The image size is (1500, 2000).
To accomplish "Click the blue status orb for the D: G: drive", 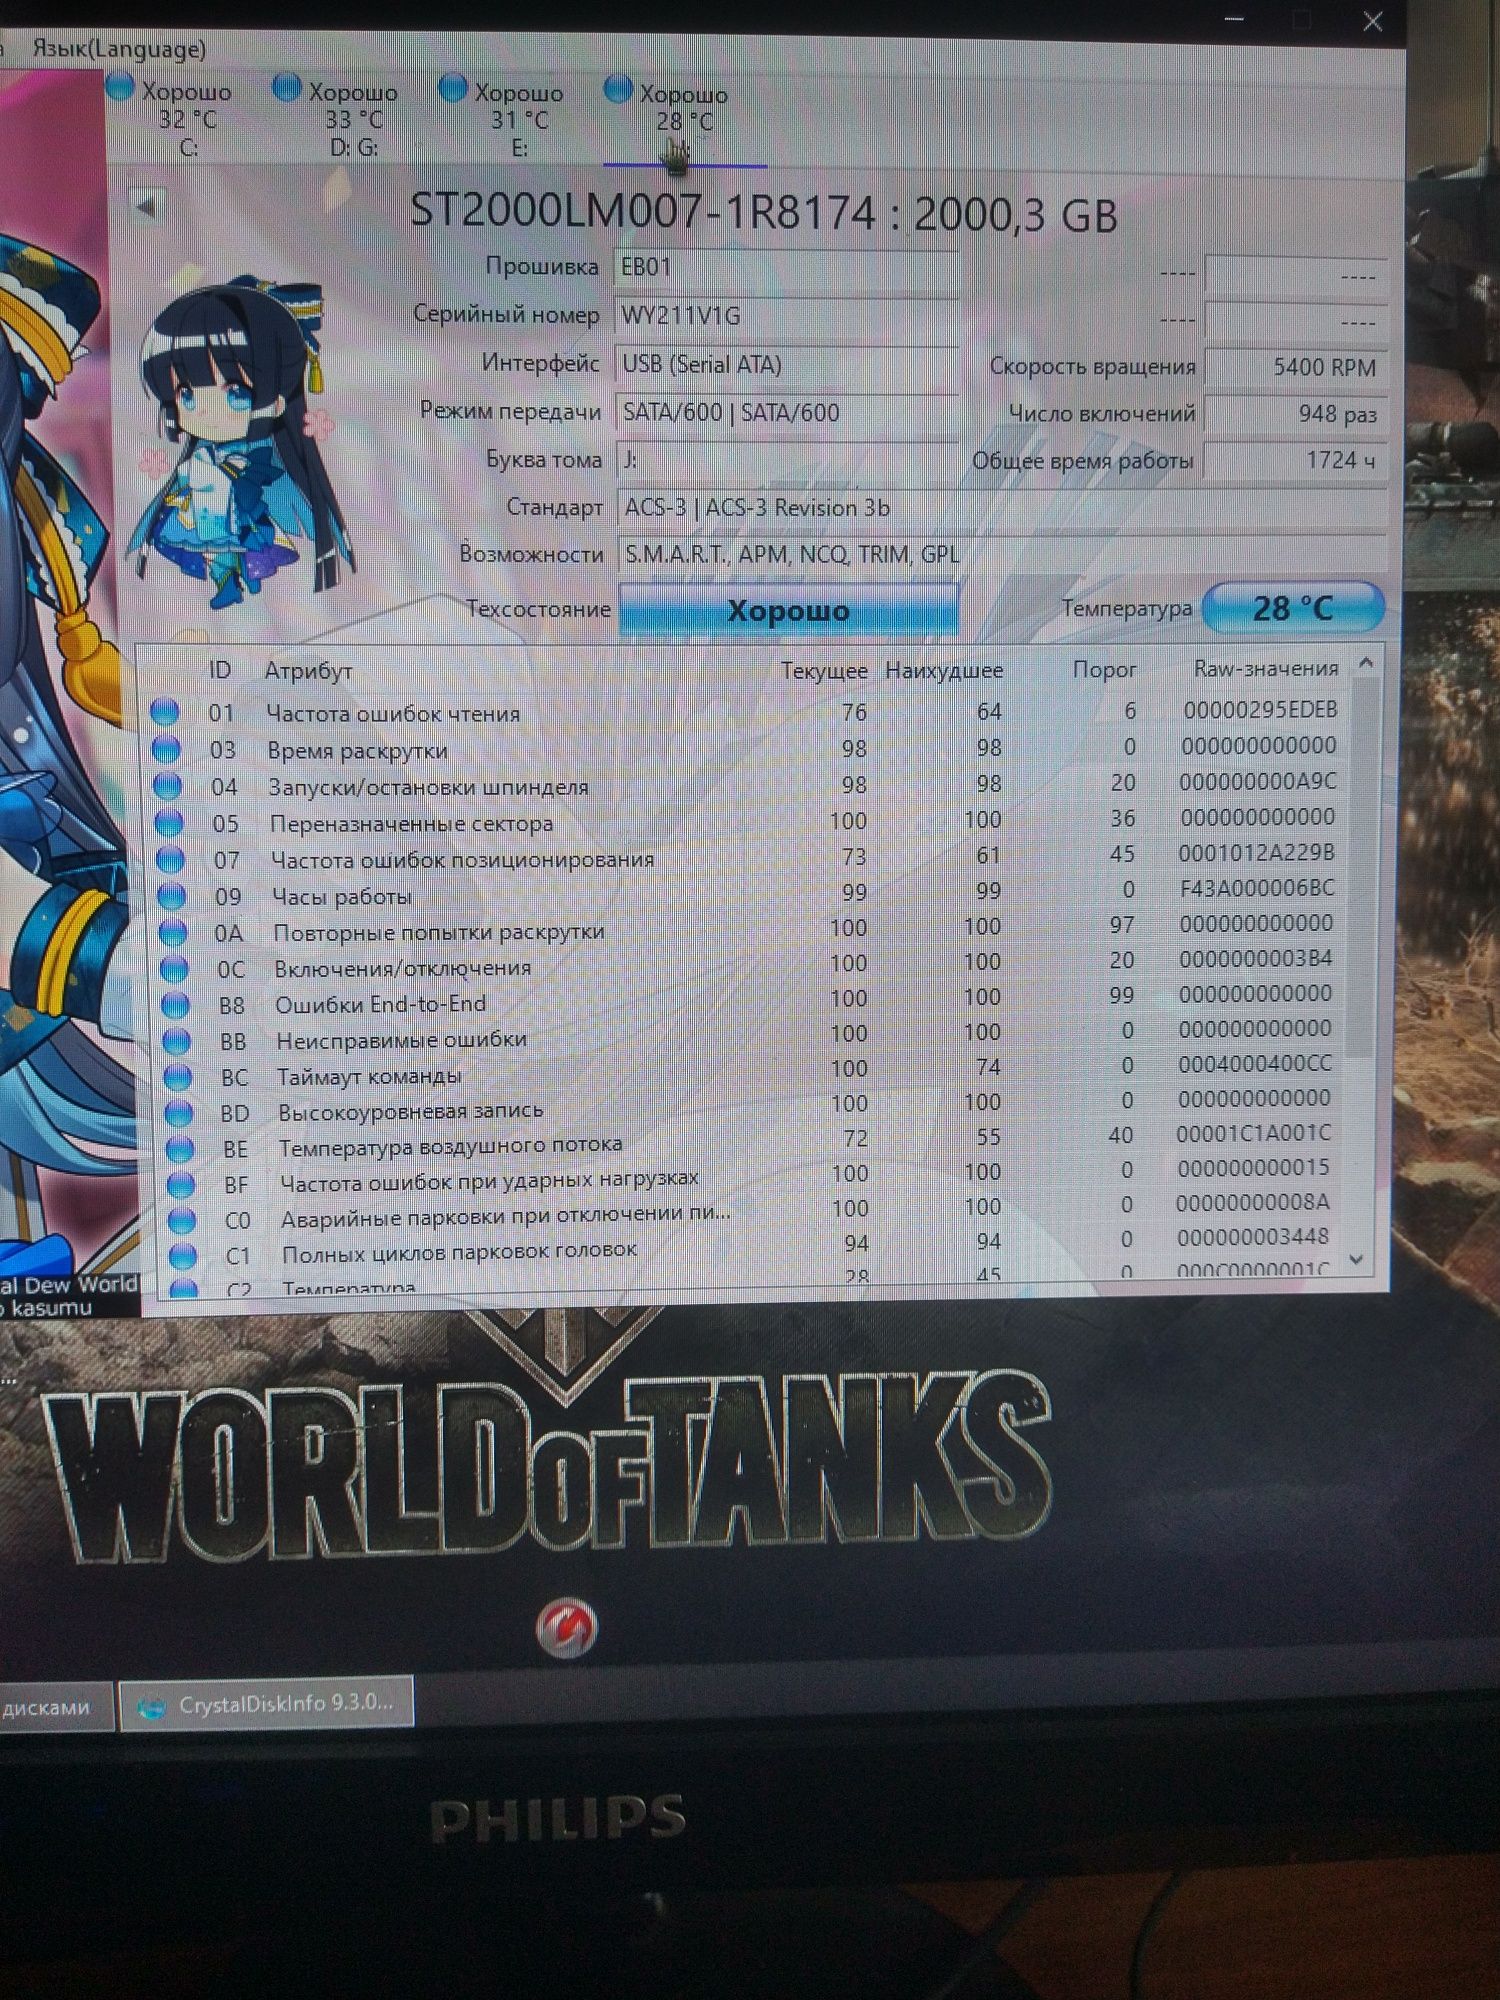I will pyautogui.click(x=287, y=88).
